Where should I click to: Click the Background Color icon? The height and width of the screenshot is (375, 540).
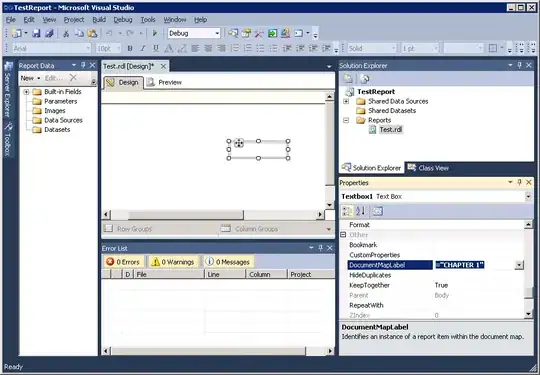(182, 49)
